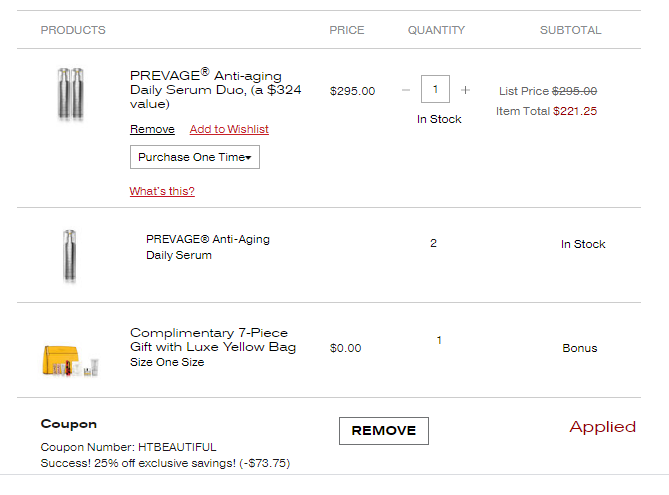Open the What's this? link
Image resolution: width=669 pixels, height=495 pixels.
162,191
